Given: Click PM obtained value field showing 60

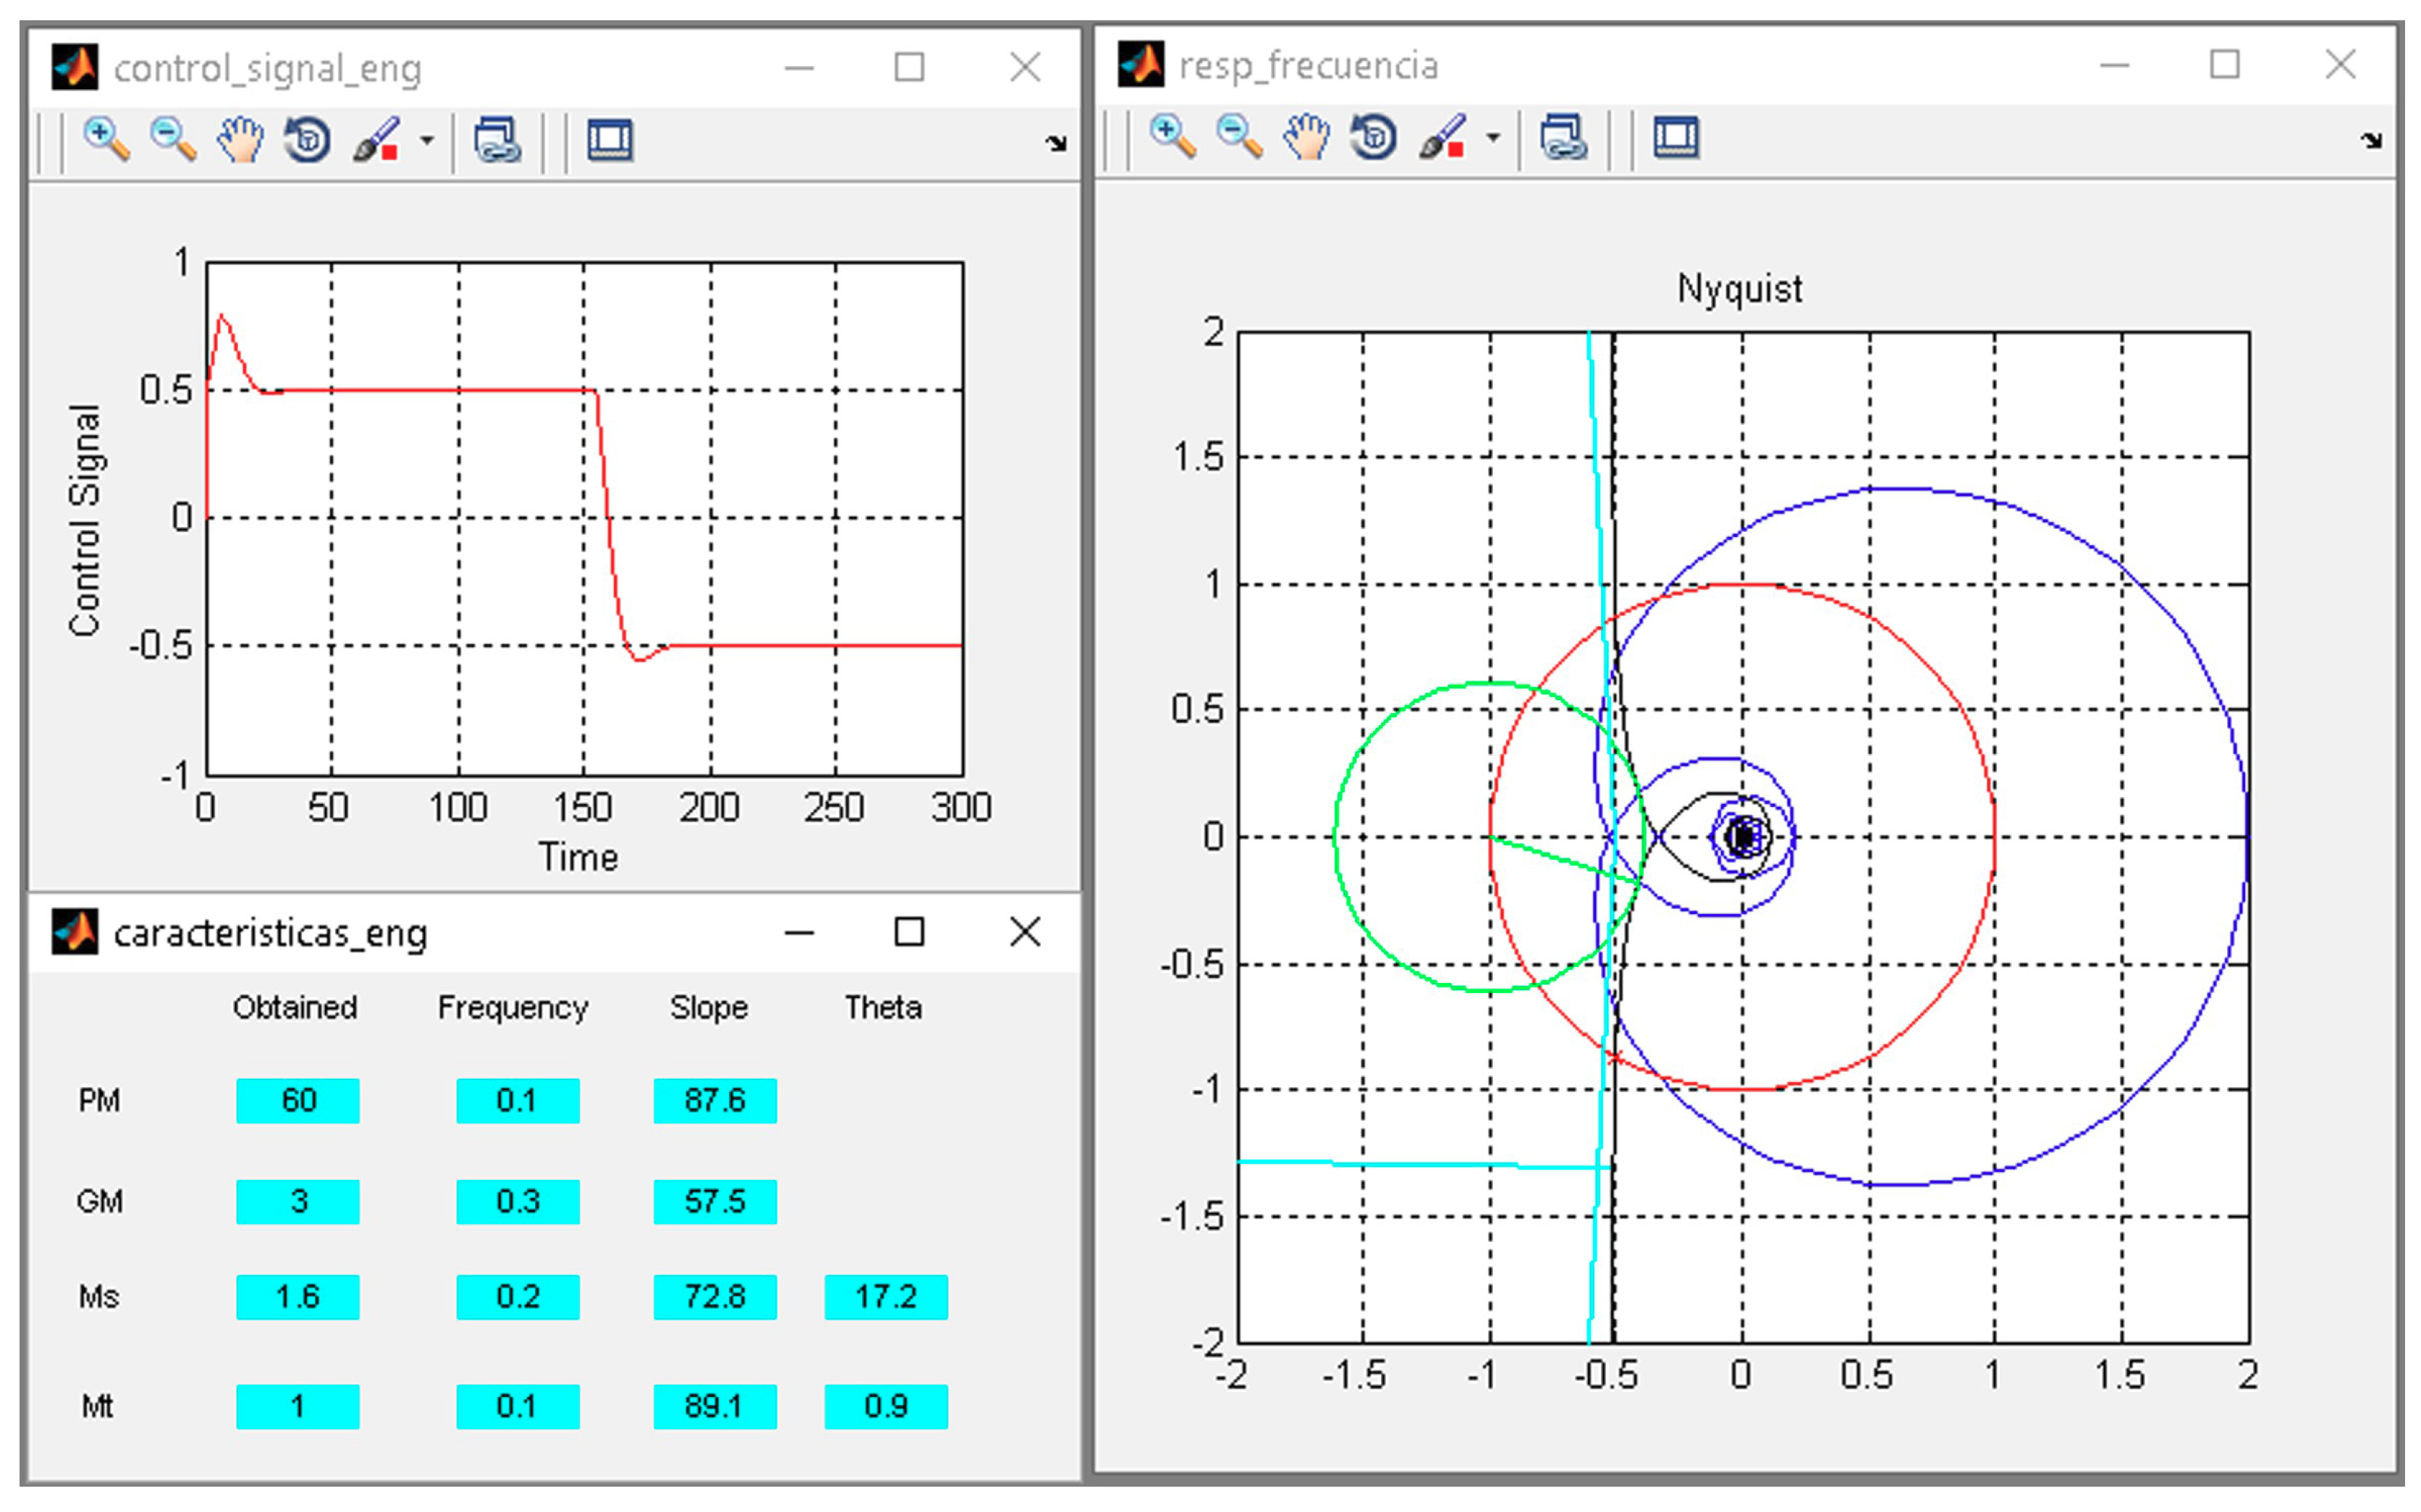Looking at the screenshot, I should [x=298, y=1100].
